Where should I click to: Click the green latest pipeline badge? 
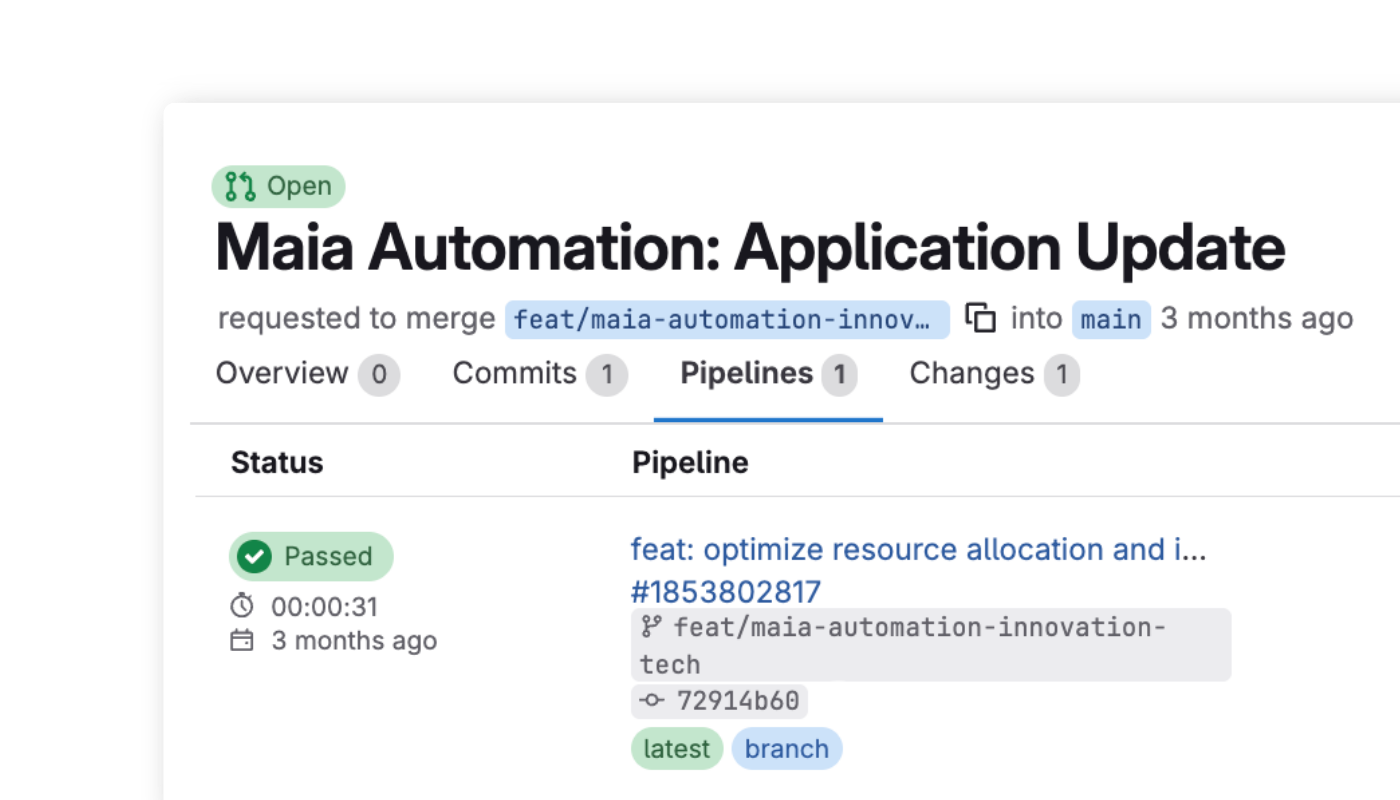click(677, 748)
